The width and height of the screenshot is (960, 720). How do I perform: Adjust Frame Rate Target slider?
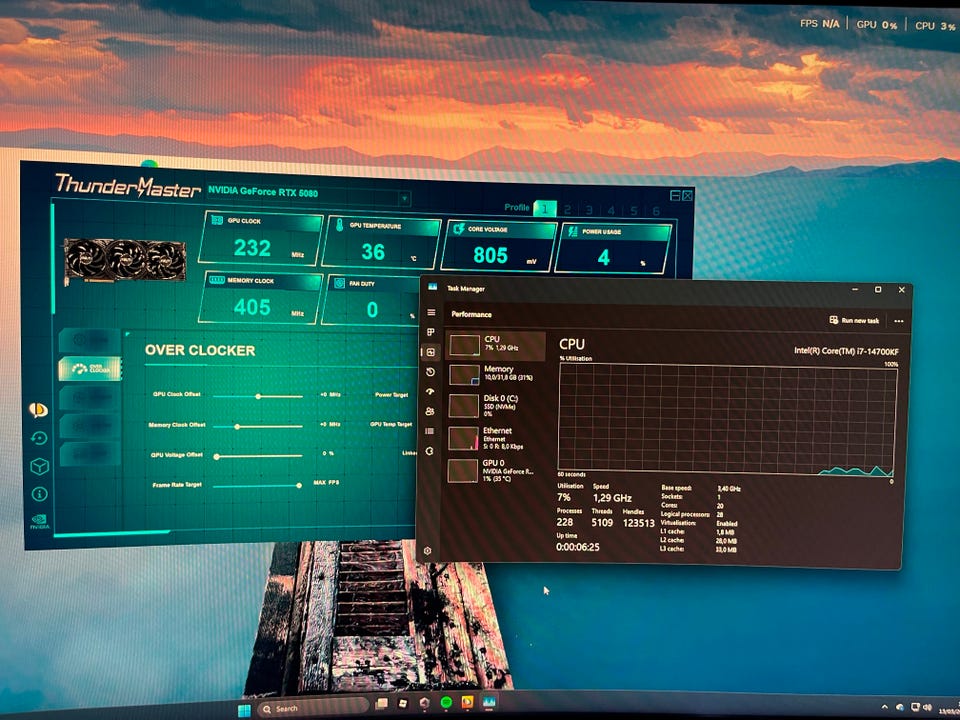(257, 486)
